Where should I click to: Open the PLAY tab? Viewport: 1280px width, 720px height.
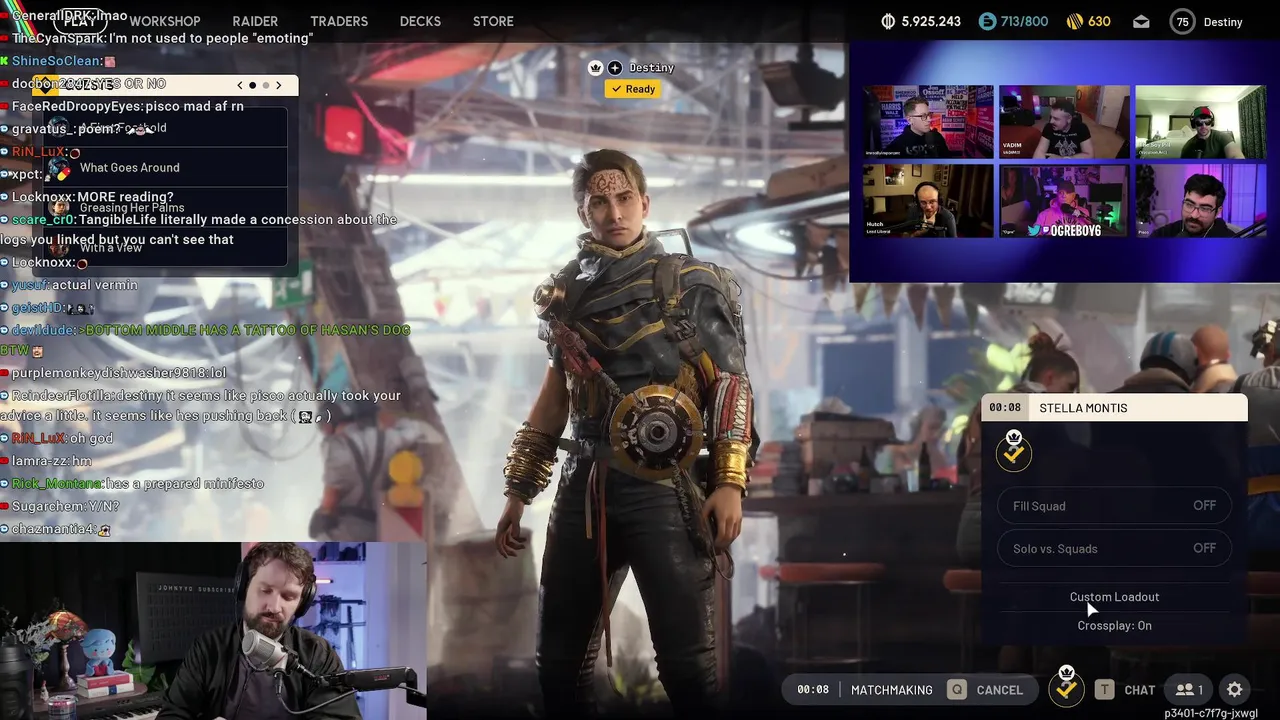(79, 21)
